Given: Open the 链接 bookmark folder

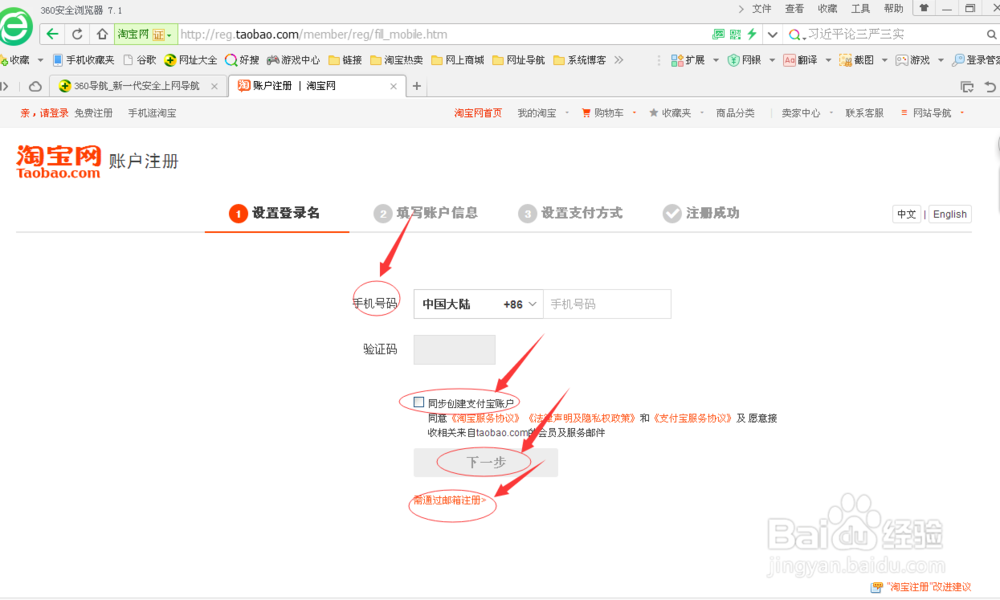Looking at the screenshot, I should point(345,60).
